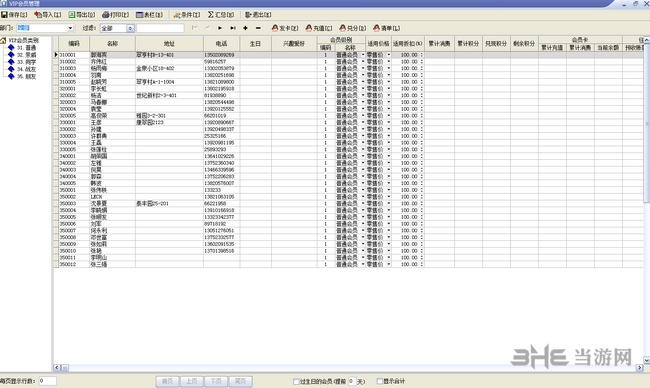Click phone cell 59816257

click(x=221, y=61)
